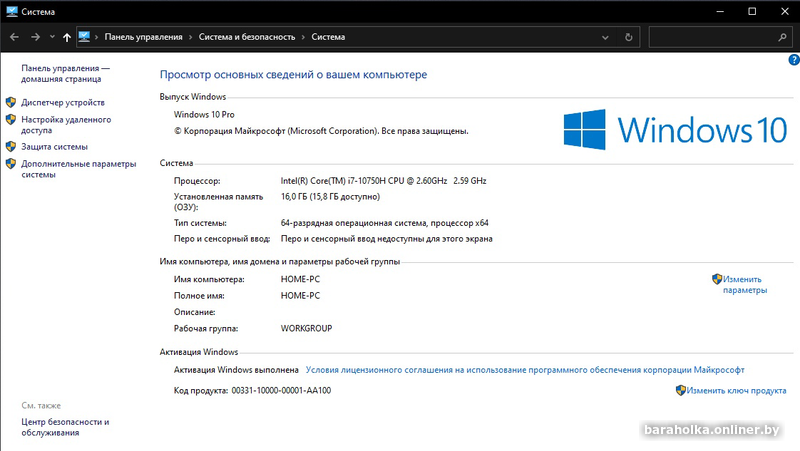Go back using the back arrow
This screenshot has width=800, height=451.
(x=14, y=37)
